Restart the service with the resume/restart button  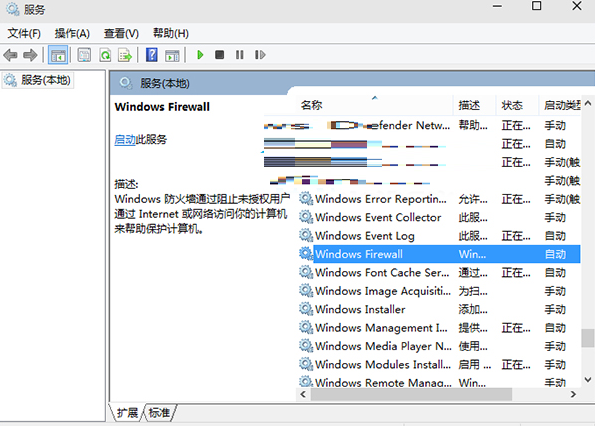[260, 55]
